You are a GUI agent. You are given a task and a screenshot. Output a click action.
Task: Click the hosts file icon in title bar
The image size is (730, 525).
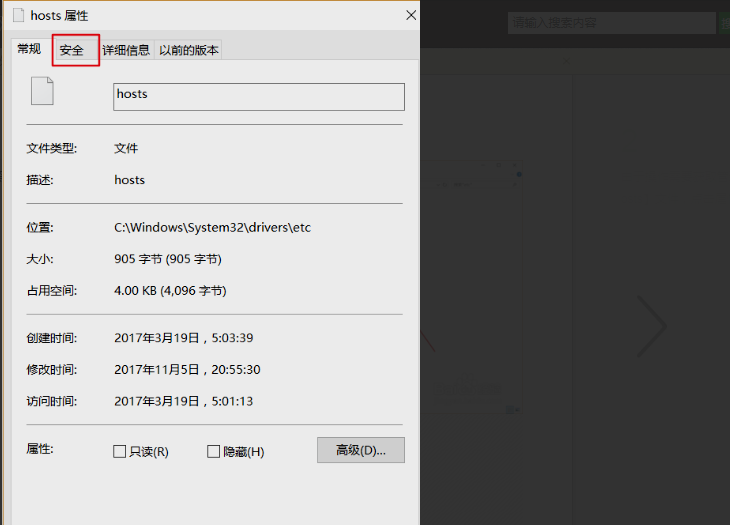(x=18, y=15)
